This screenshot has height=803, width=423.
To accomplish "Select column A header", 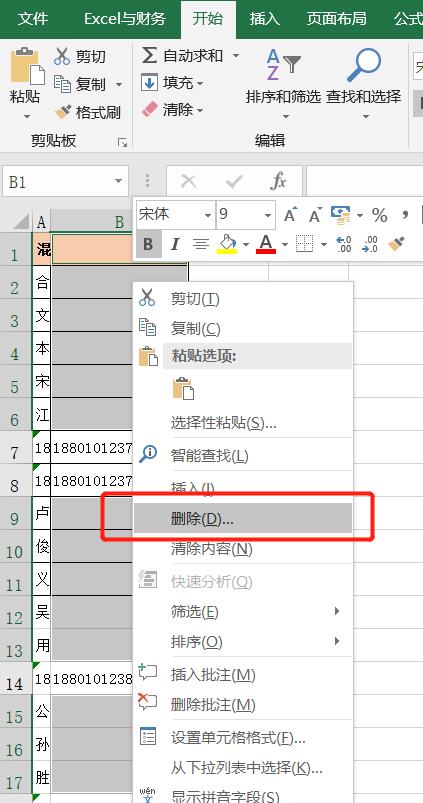I will (41, 222).
